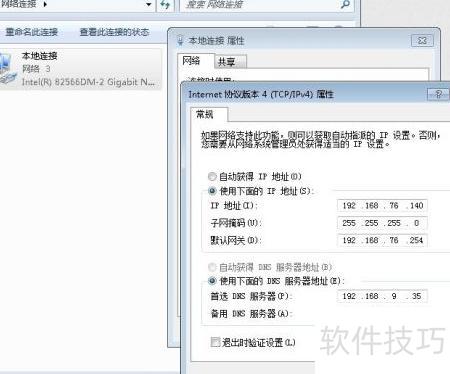This screenshot has width=450, height=374.
Task: Click 重命名此连接 in the toolbar
Action: click(32, 32)
